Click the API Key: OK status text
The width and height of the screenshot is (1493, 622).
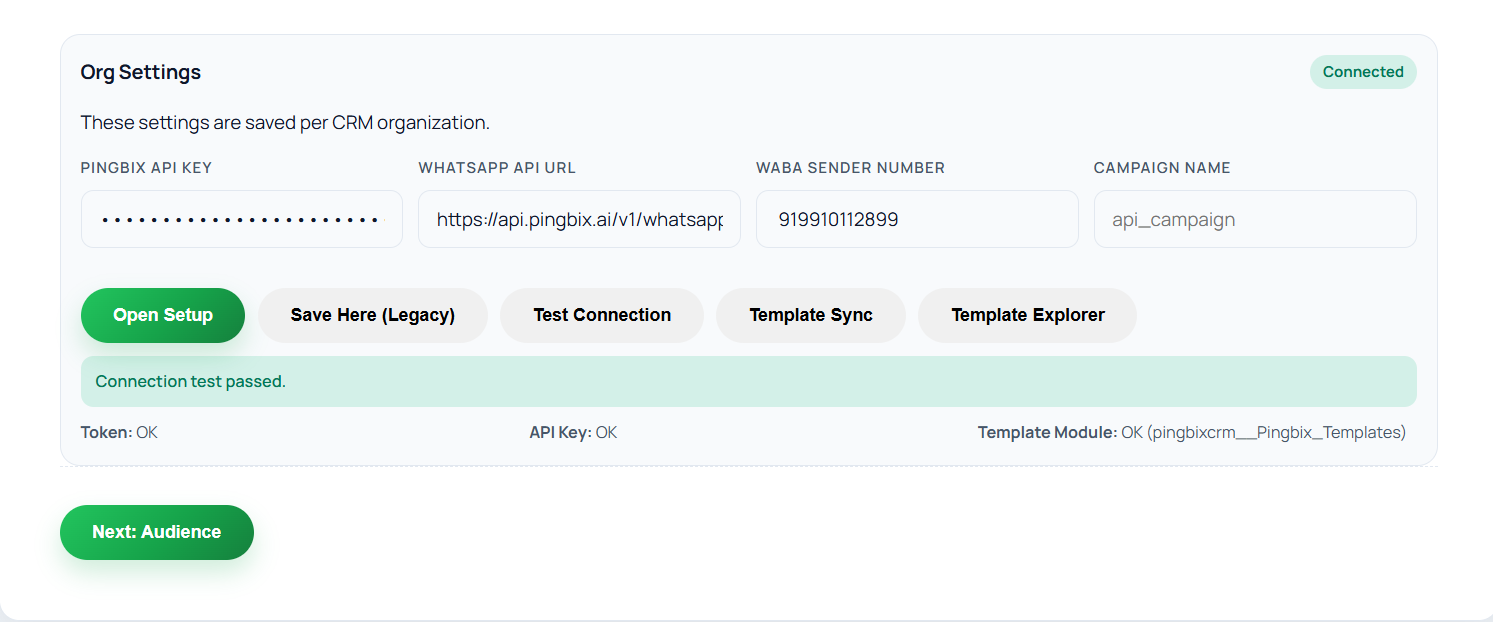(x=573, y=433)
